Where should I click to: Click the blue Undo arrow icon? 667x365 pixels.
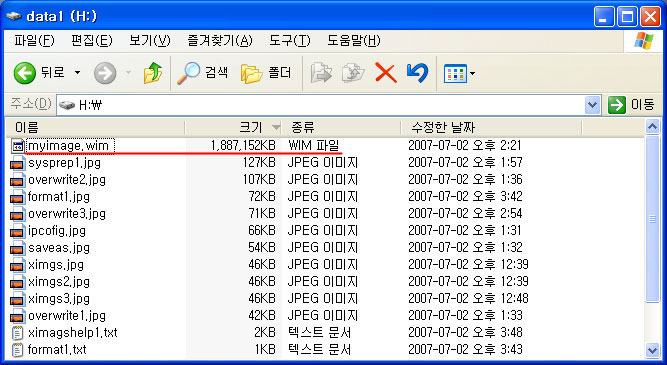[417, 73]
